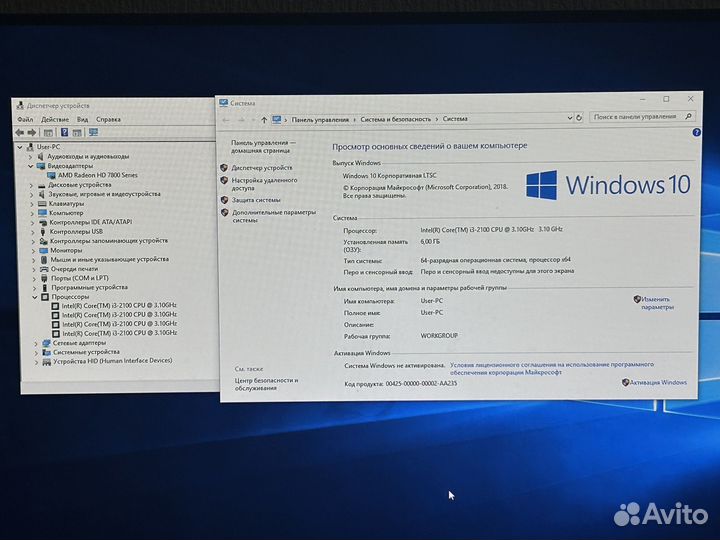Viewport: 720px width, 540px height.
Task: Select Звуковые, игровые и видеоустройства row
Action: pyautogui.click(x=104, y=194)
